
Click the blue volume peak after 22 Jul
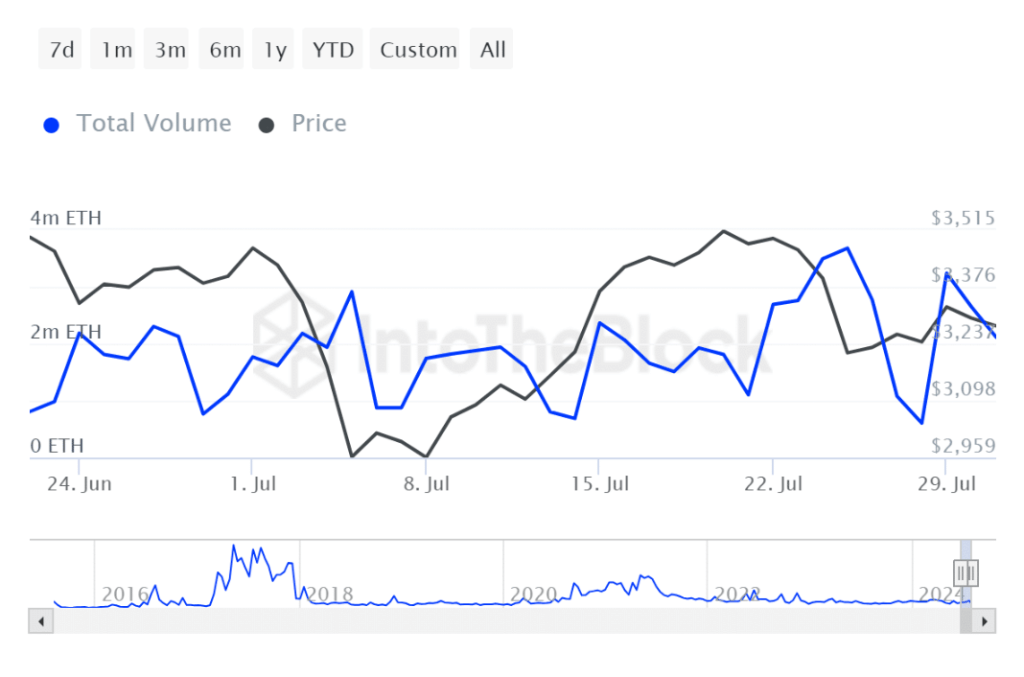click(847, 248)
